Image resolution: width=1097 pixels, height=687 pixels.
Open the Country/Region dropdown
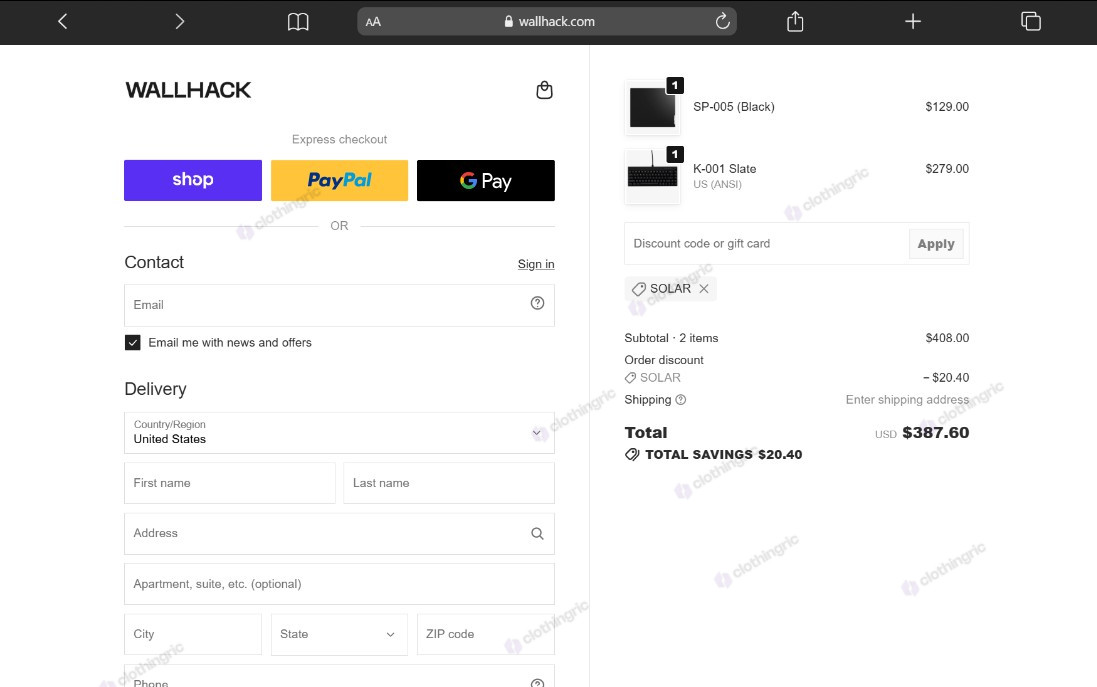[339, 432]
